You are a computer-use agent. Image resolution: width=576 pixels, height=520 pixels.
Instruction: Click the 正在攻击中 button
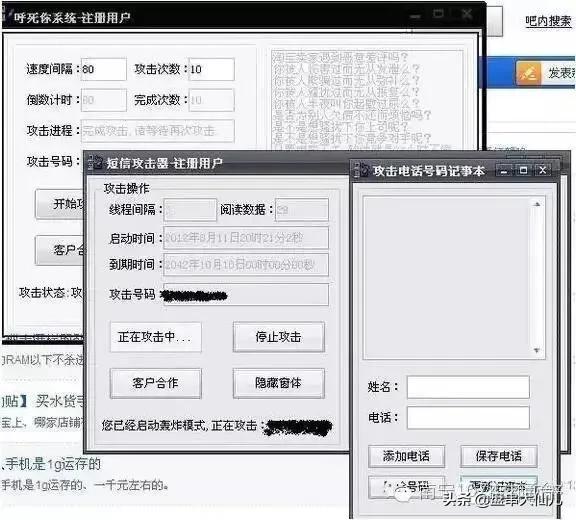156,337
